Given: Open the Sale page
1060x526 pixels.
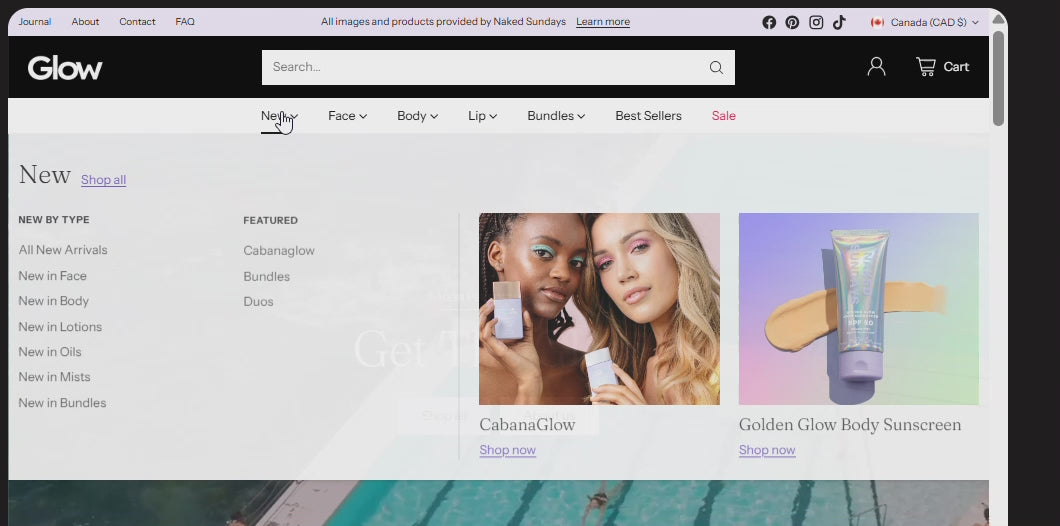Looking at the screenshot, I should point(723,116).
